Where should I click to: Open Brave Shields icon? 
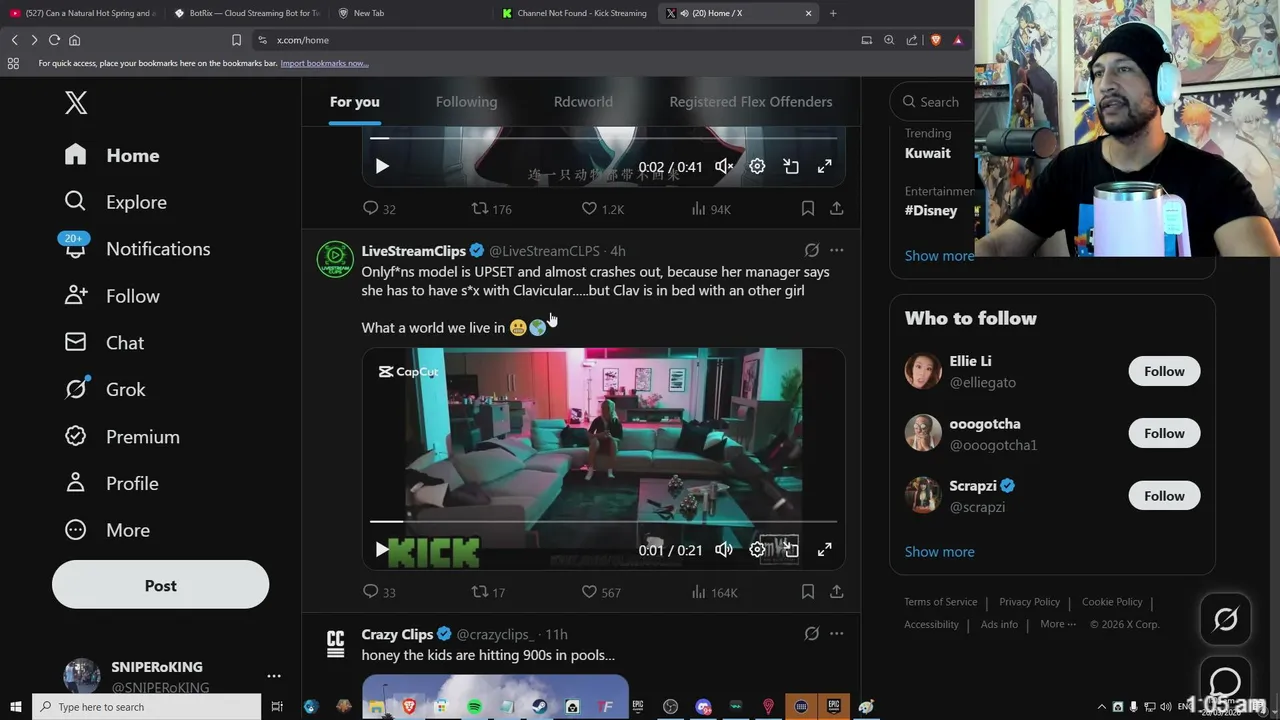[935, 40]
